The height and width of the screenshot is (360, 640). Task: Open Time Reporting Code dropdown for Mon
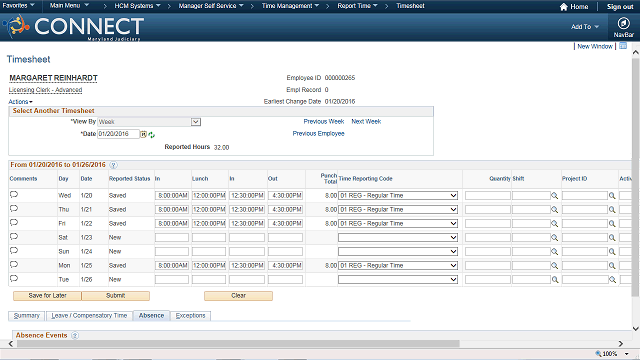[398, 265]
